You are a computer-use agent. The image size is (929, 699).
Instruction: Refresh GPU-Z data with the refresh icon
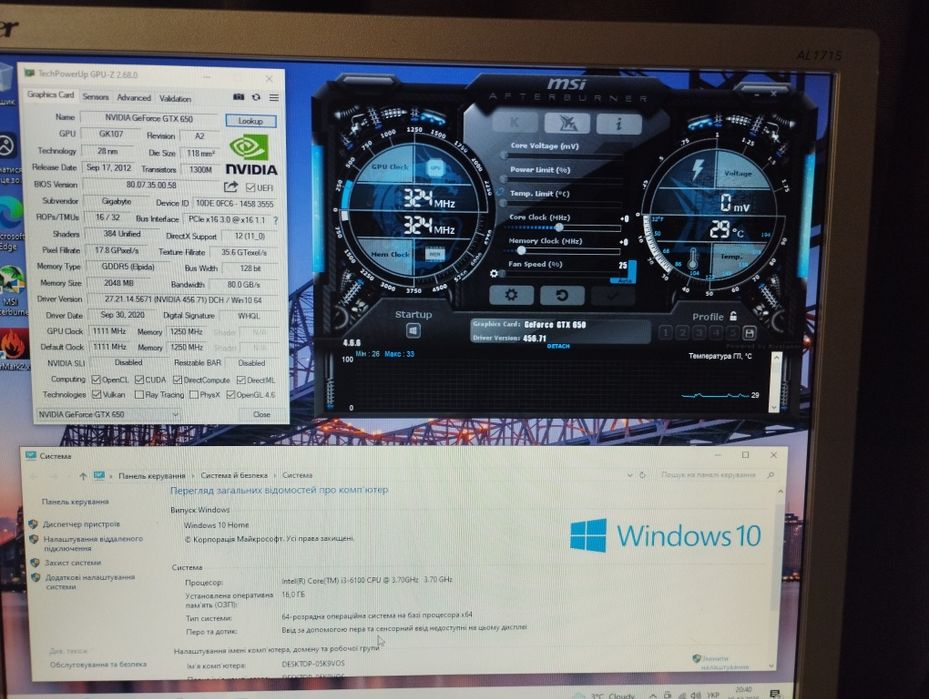256,97
